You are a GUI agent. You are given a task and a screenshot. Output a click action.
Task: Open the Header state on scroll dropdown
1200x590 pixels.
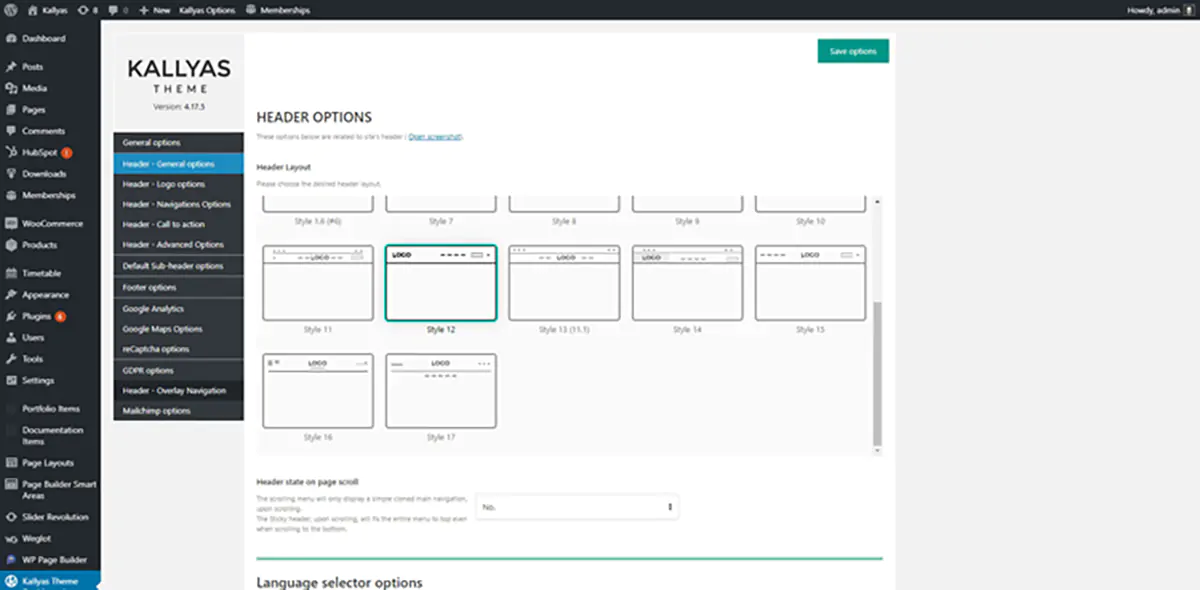(577, 507)
